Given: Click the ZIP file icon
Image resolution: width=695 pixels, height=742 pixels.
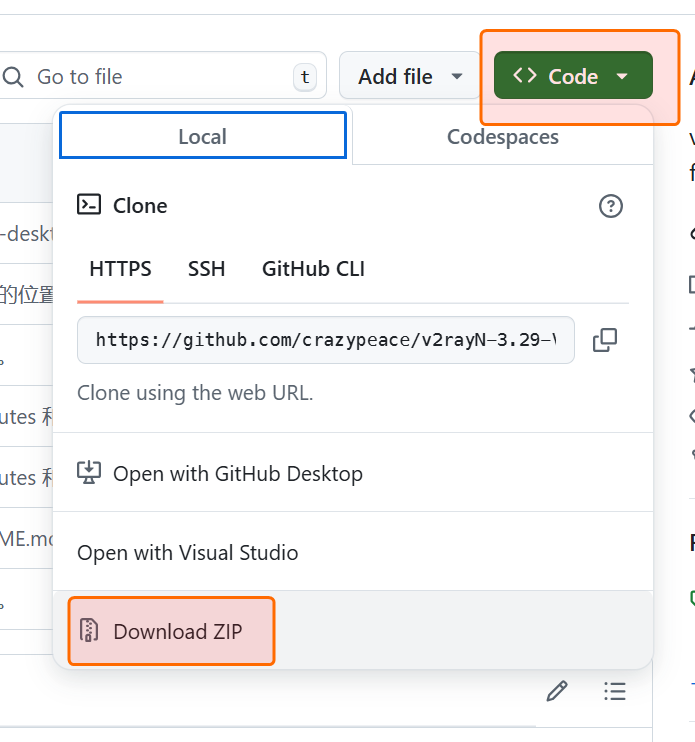Looking at the screenshot, I should pos(89,630).
